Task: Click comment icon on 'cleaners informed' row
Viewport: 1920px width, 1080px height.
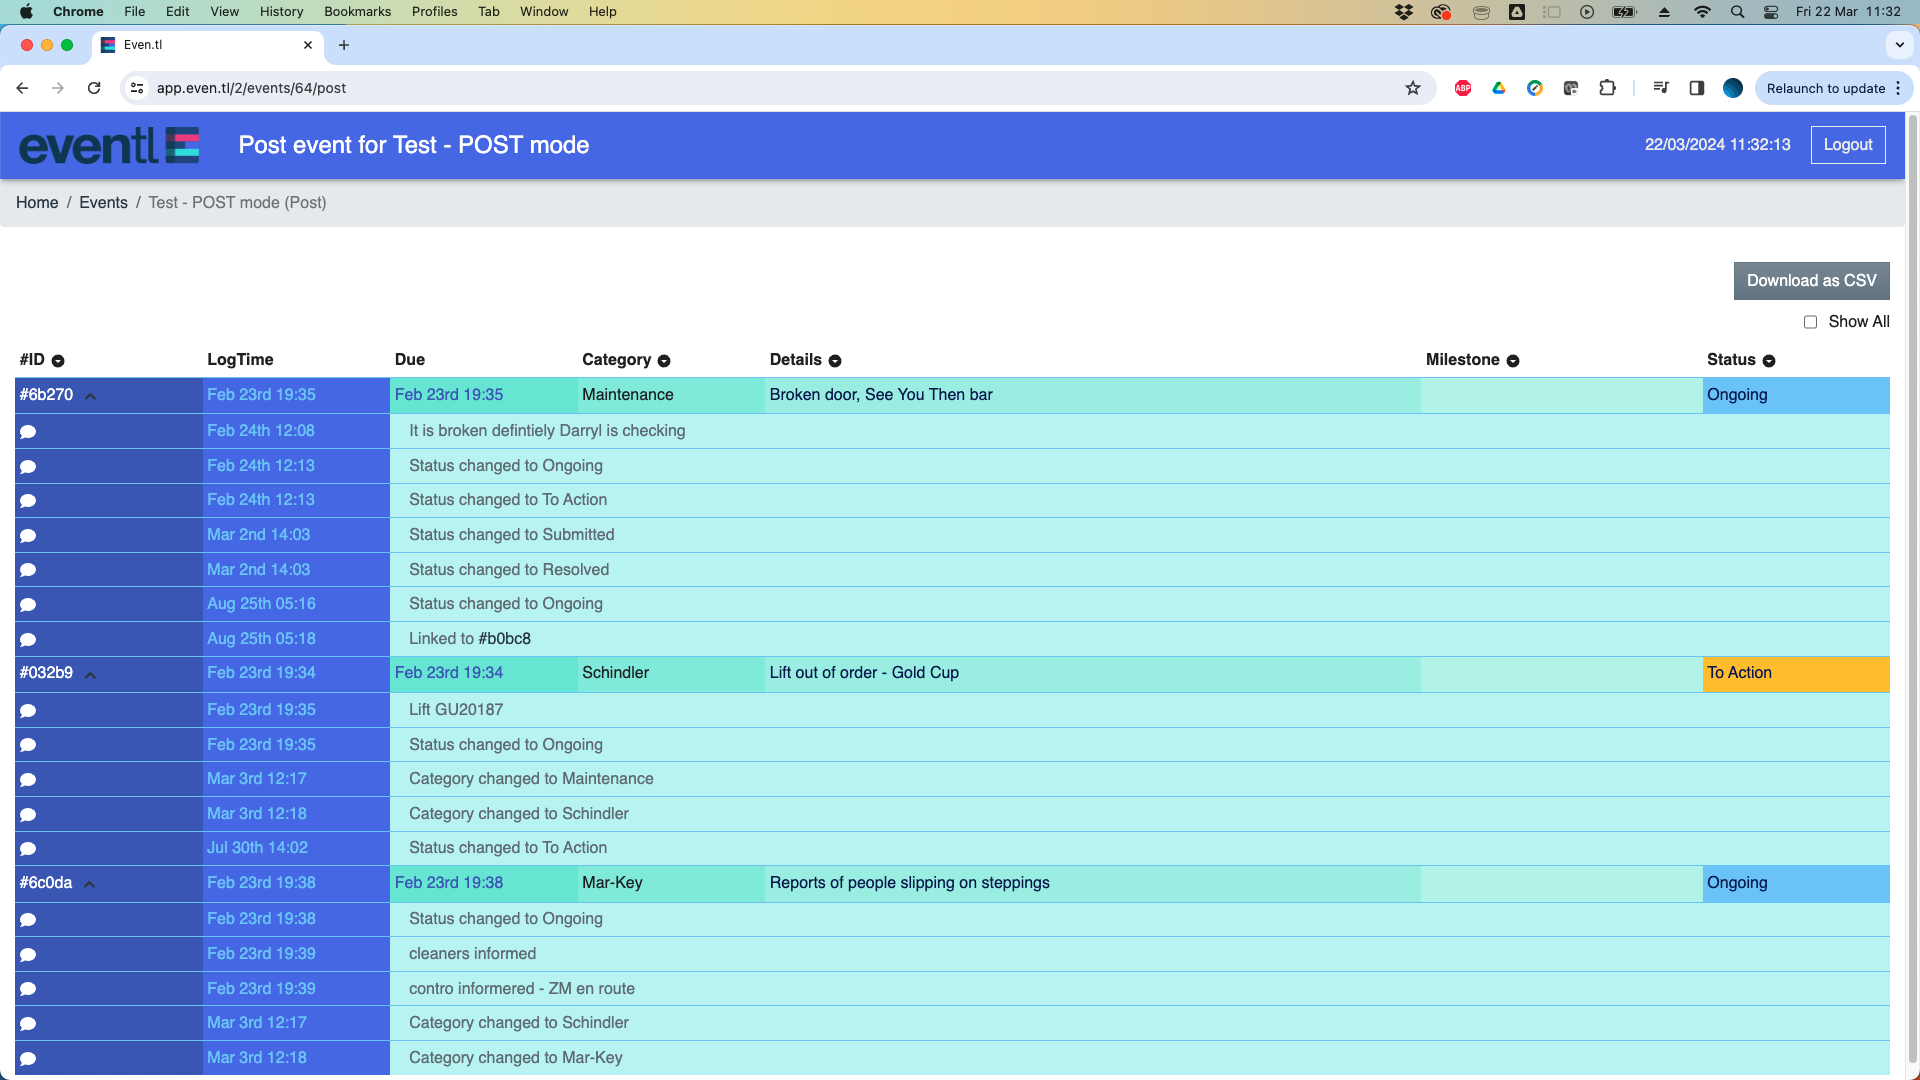Action: click(x=28, y=955)
